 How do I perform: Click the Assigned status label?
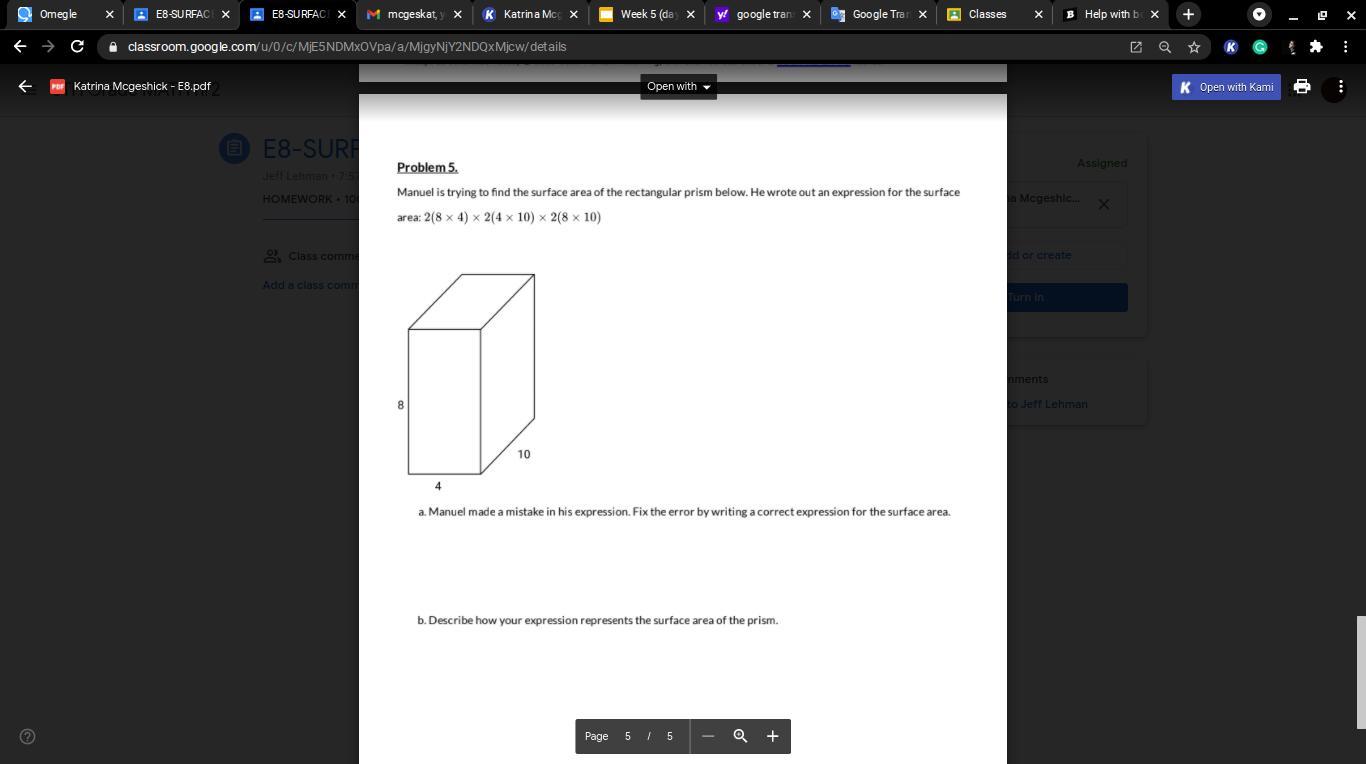click(x=1102, y=163)
